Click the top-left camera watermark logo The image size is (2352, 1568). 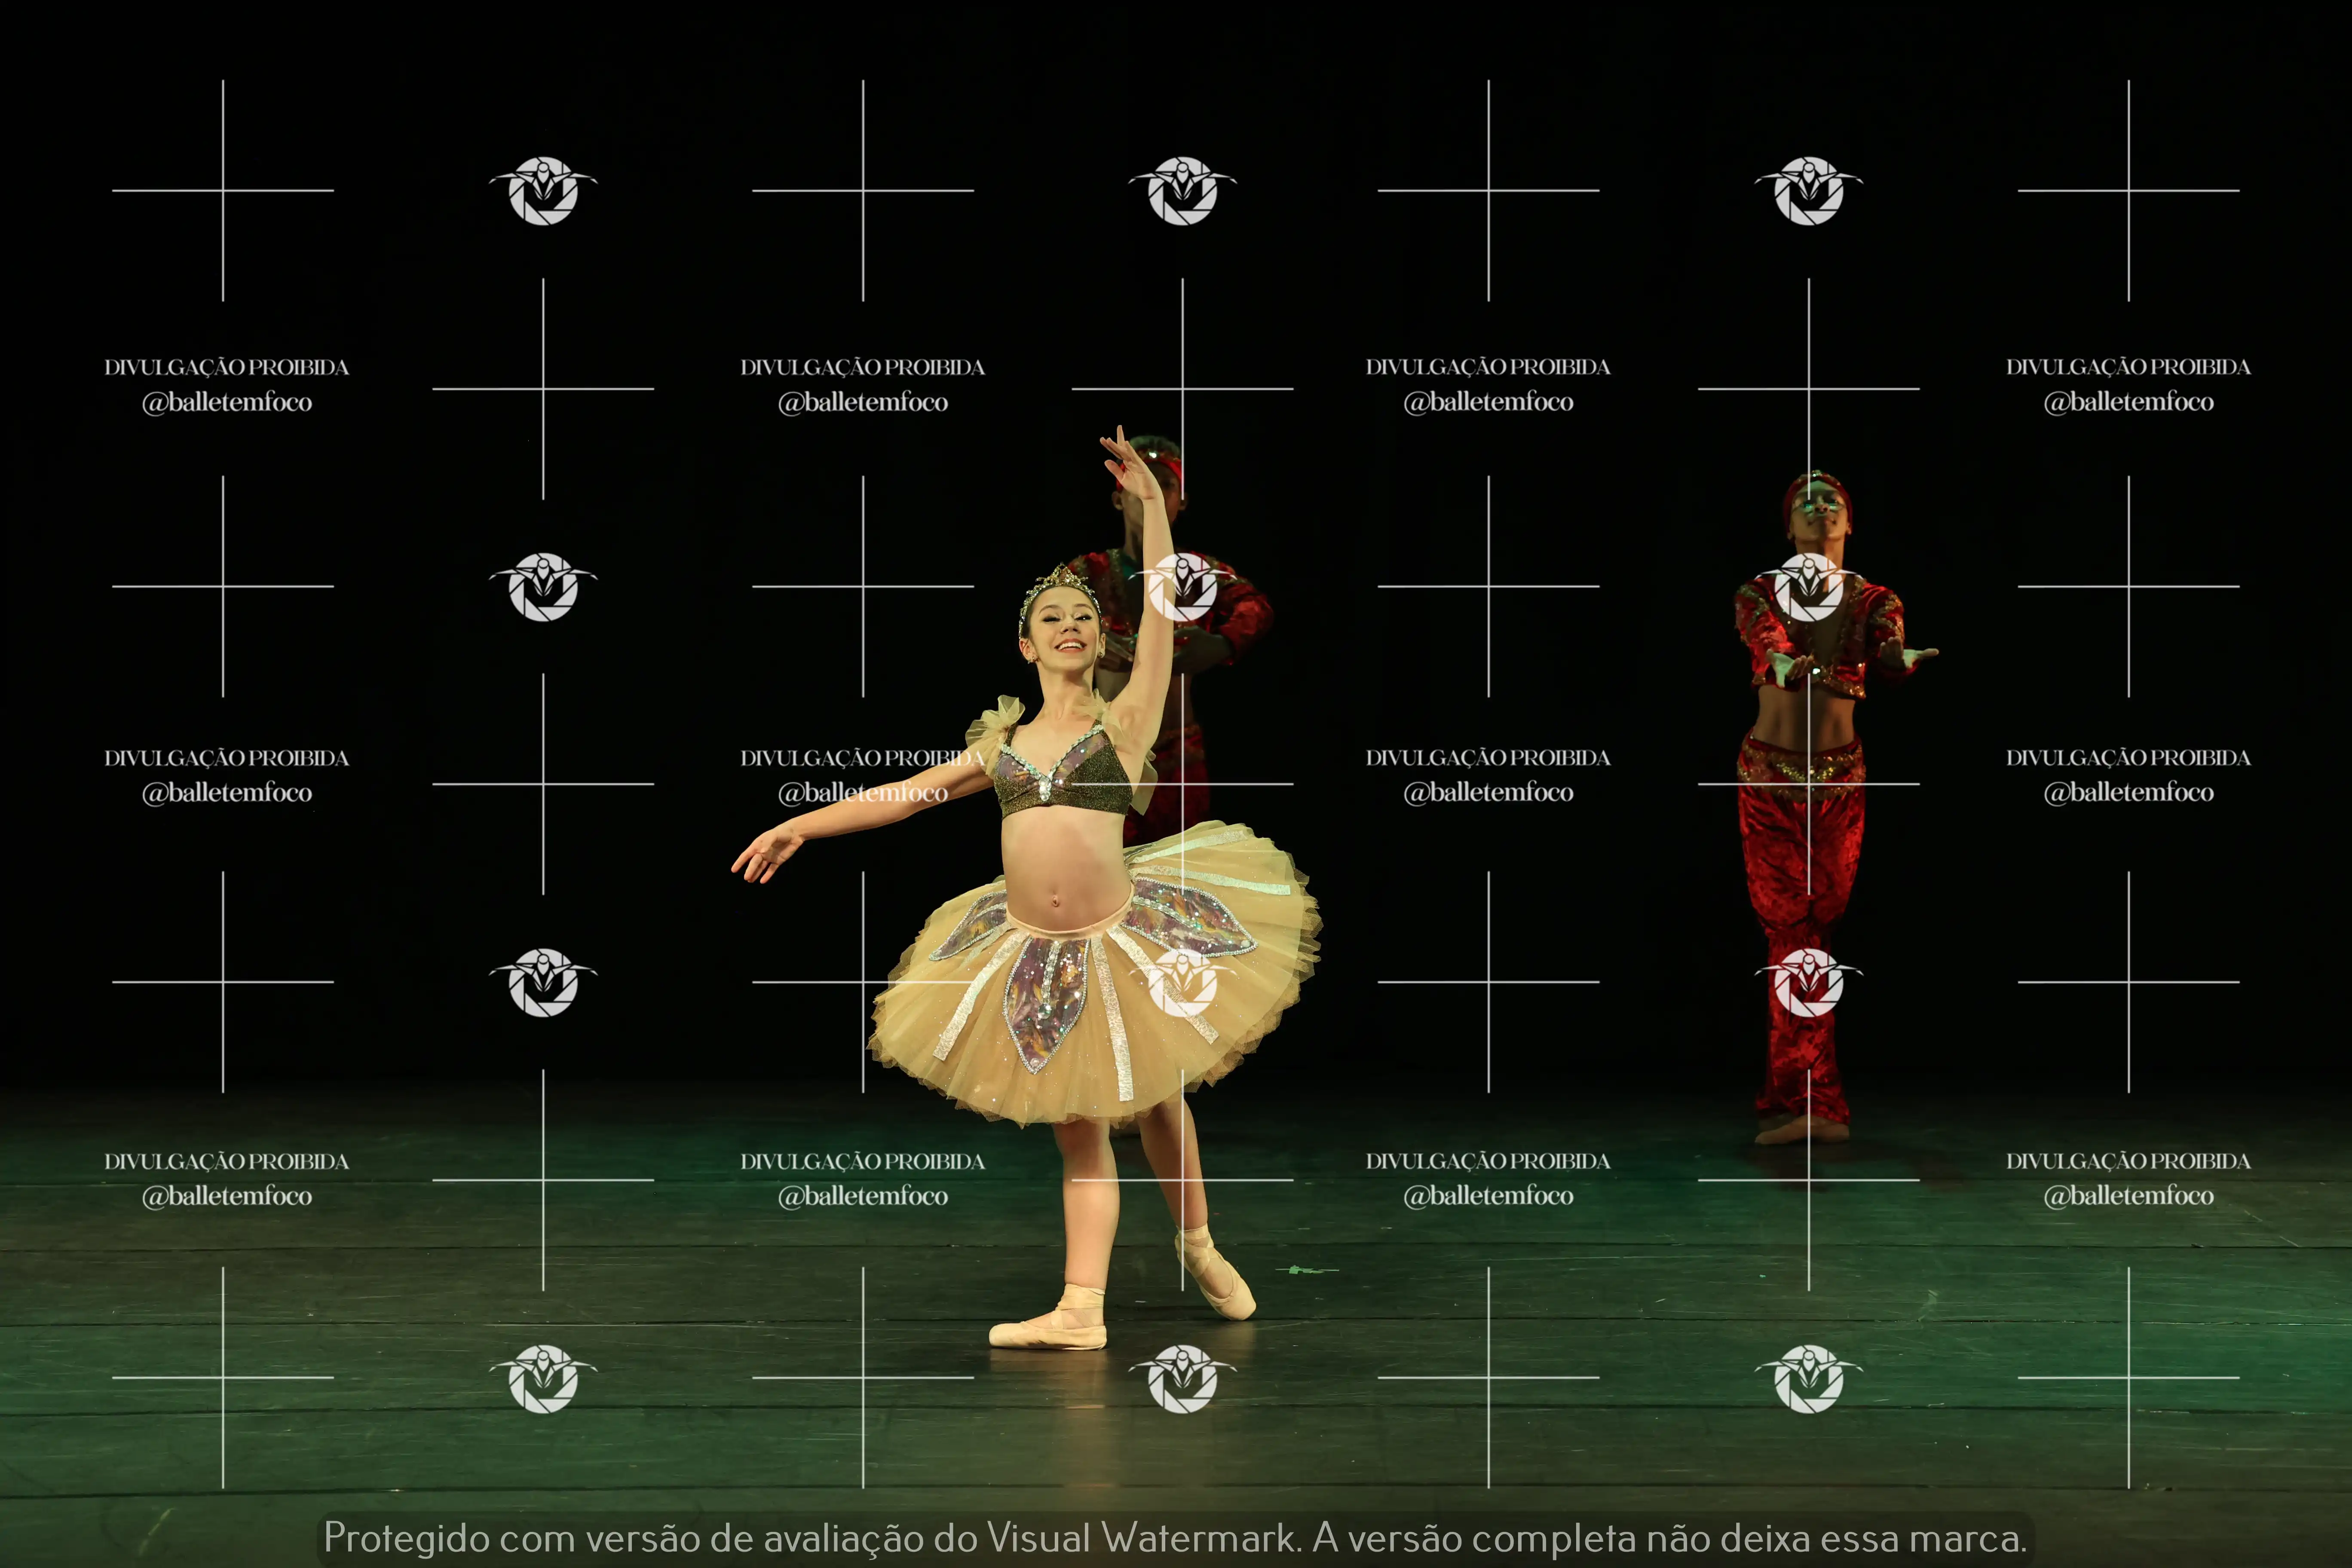(543, 191)
